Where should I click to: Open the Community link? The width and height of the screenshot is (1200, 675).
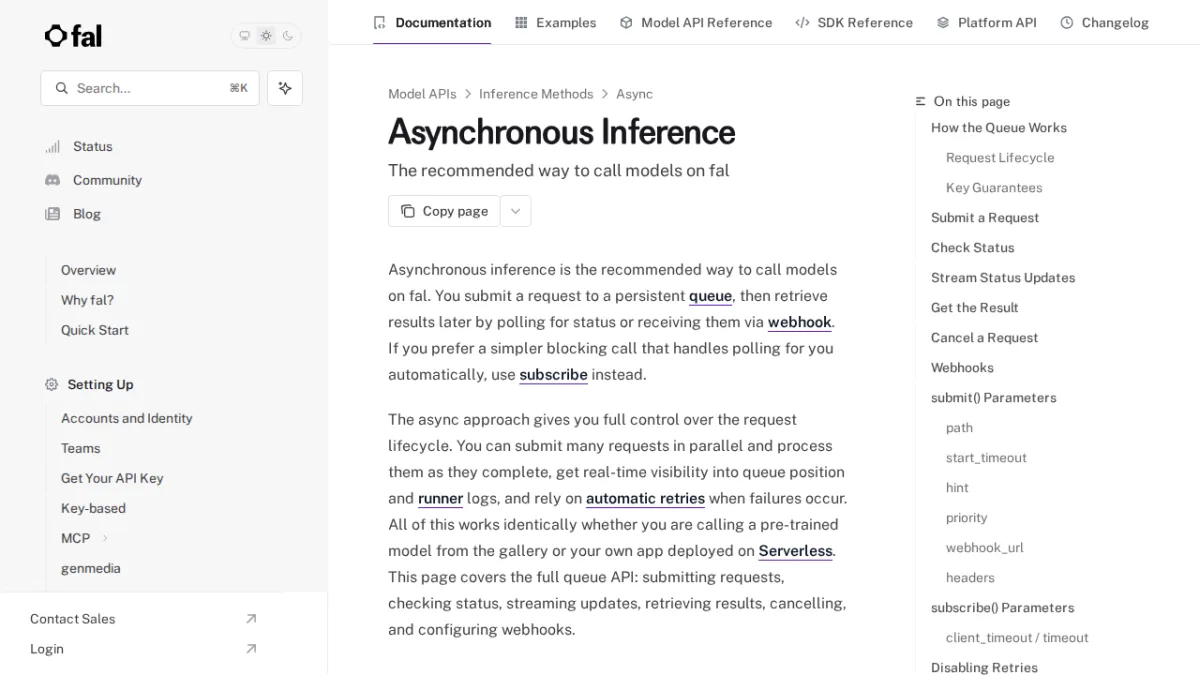tap(107, 180)
